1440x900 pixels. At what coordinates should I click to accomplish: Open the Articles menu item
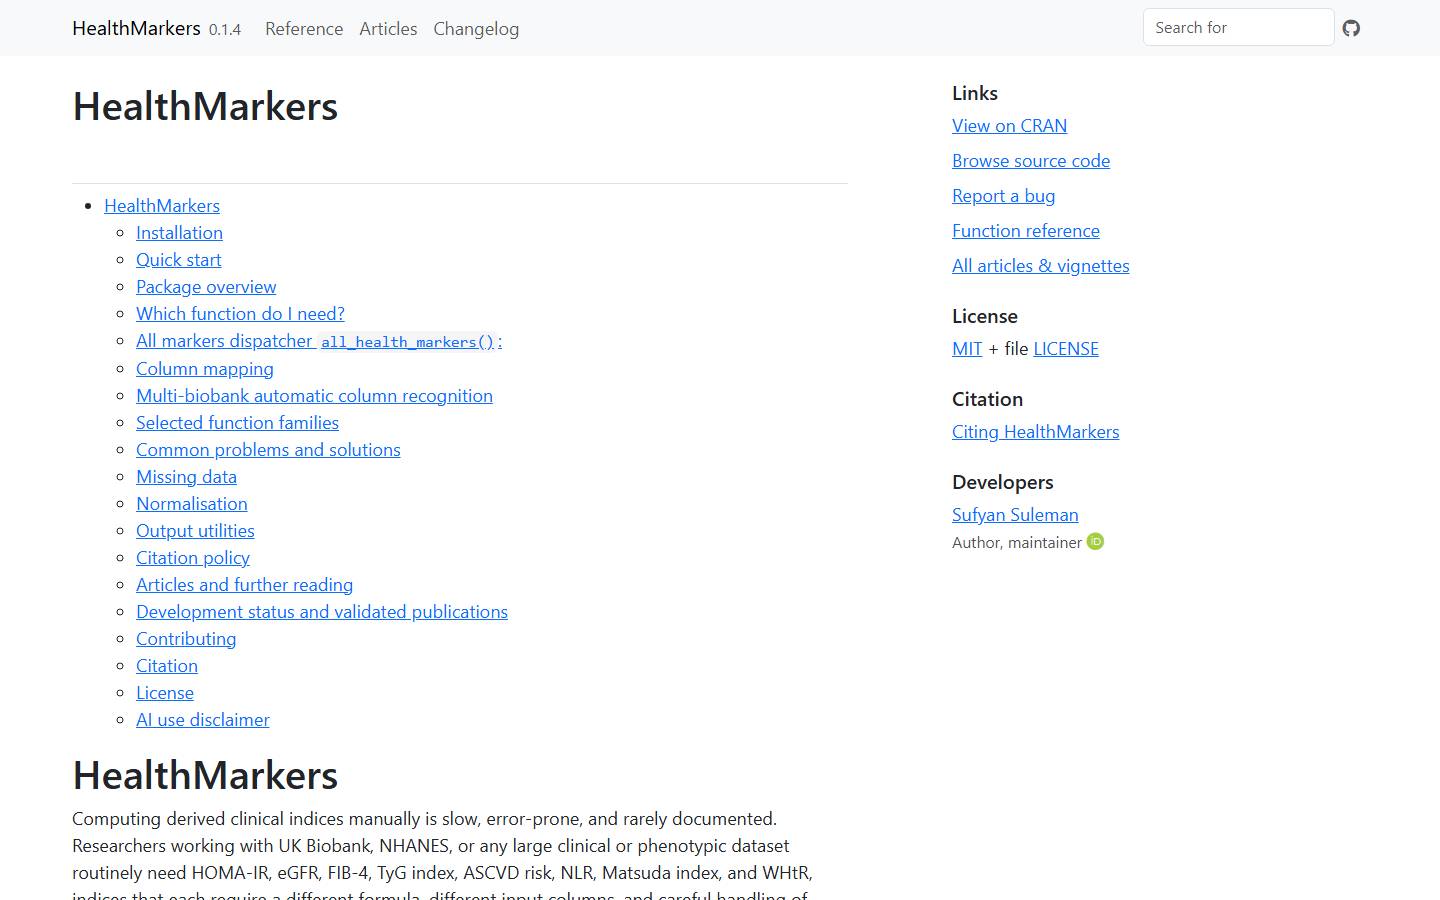tap(388, 29)
